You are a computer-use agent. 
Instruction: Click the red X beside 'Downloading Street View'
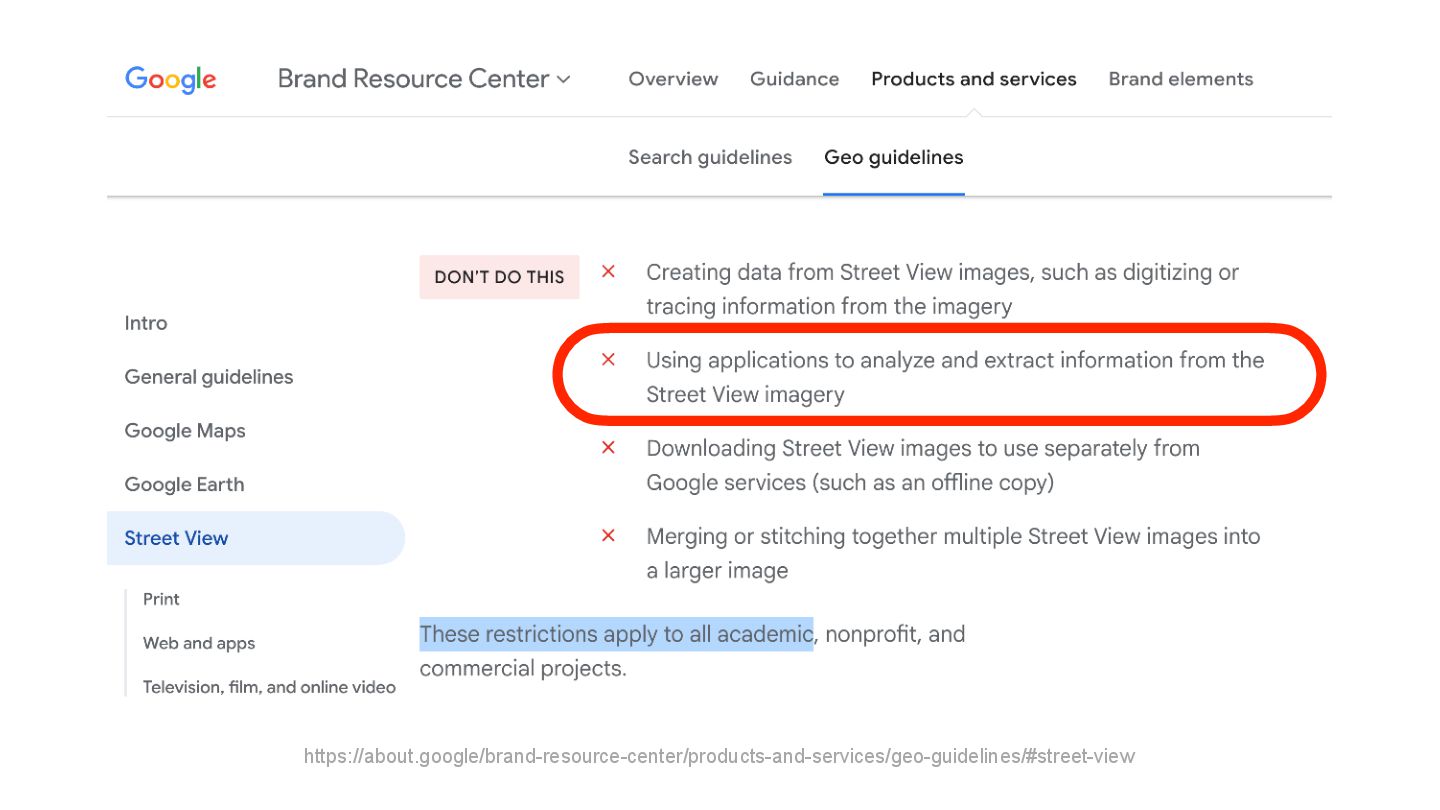pos(608,448)
